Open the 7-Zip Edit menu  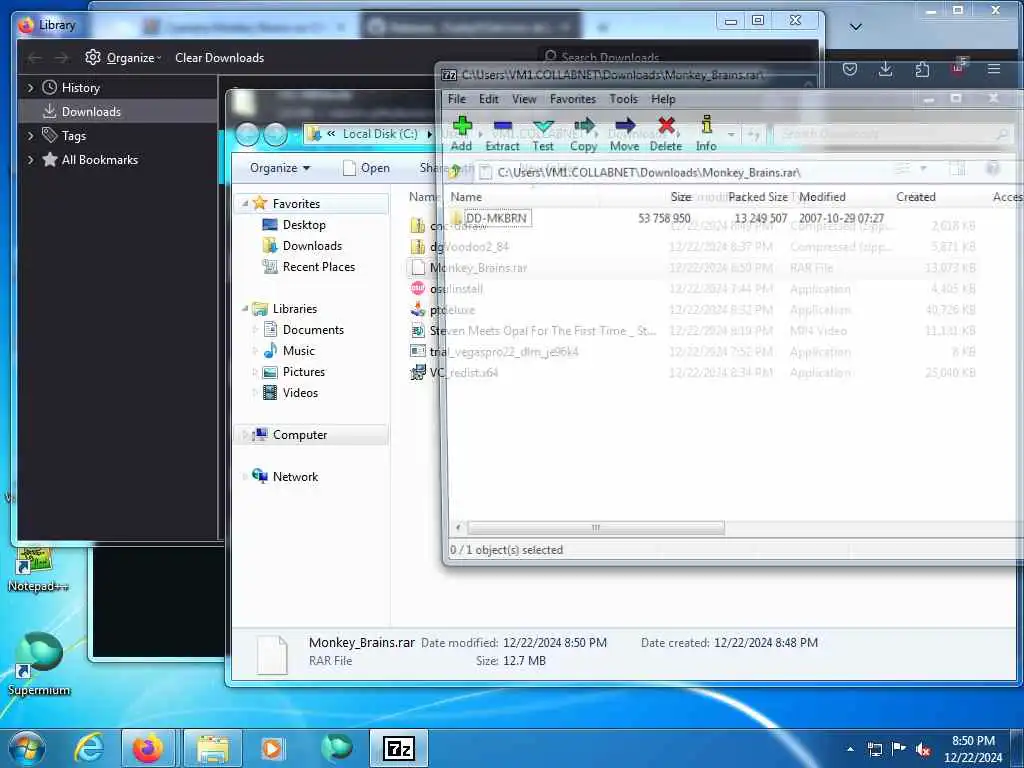pos(488,99)
